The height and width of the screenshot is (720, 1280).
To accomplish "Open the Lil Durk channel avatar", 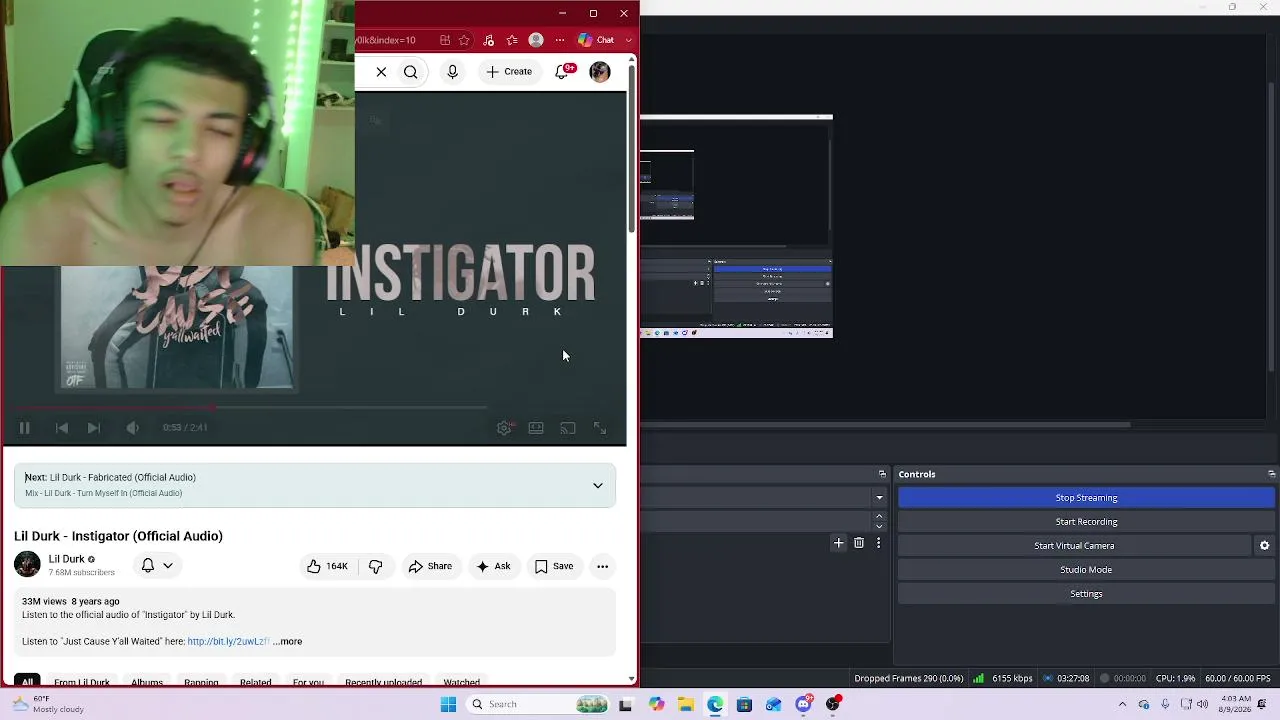I will 27,565.
